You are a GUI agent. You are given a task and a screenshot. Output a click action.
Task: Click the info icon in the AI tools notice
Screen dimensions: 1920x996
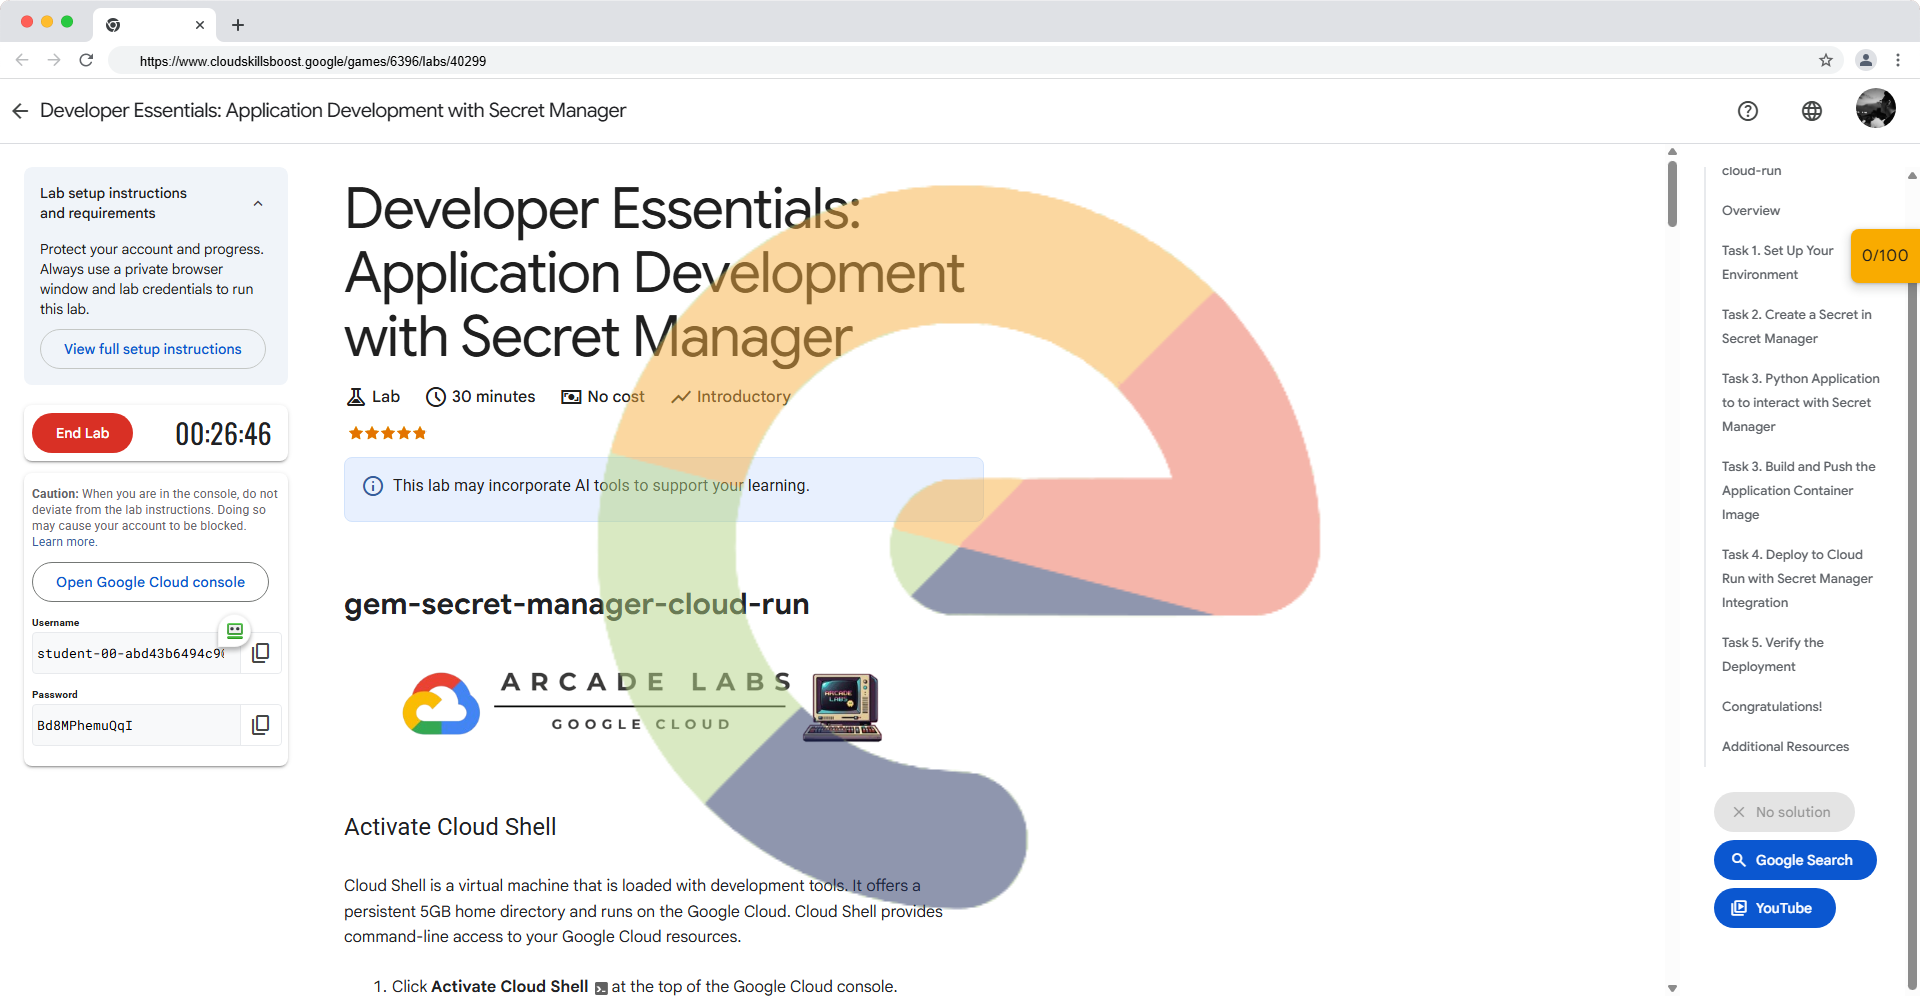(373, 486)
